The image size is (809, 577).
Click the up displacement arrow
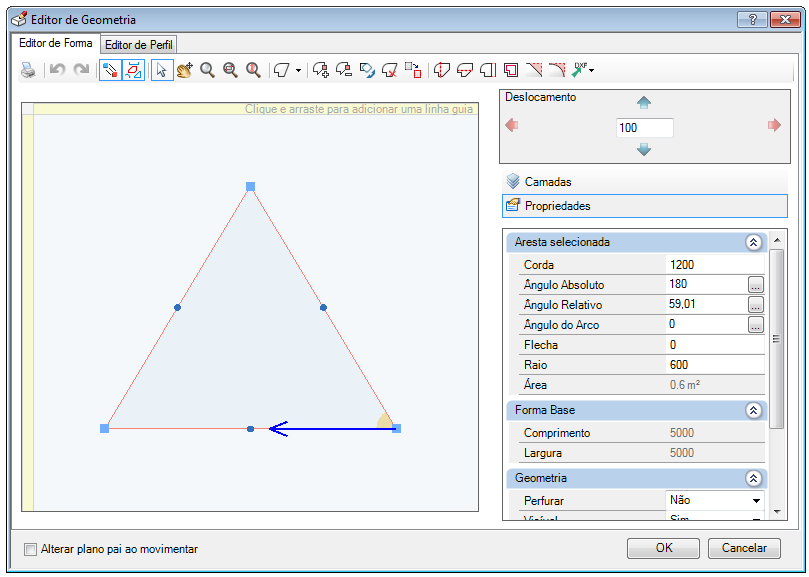[x=644, y=103]
